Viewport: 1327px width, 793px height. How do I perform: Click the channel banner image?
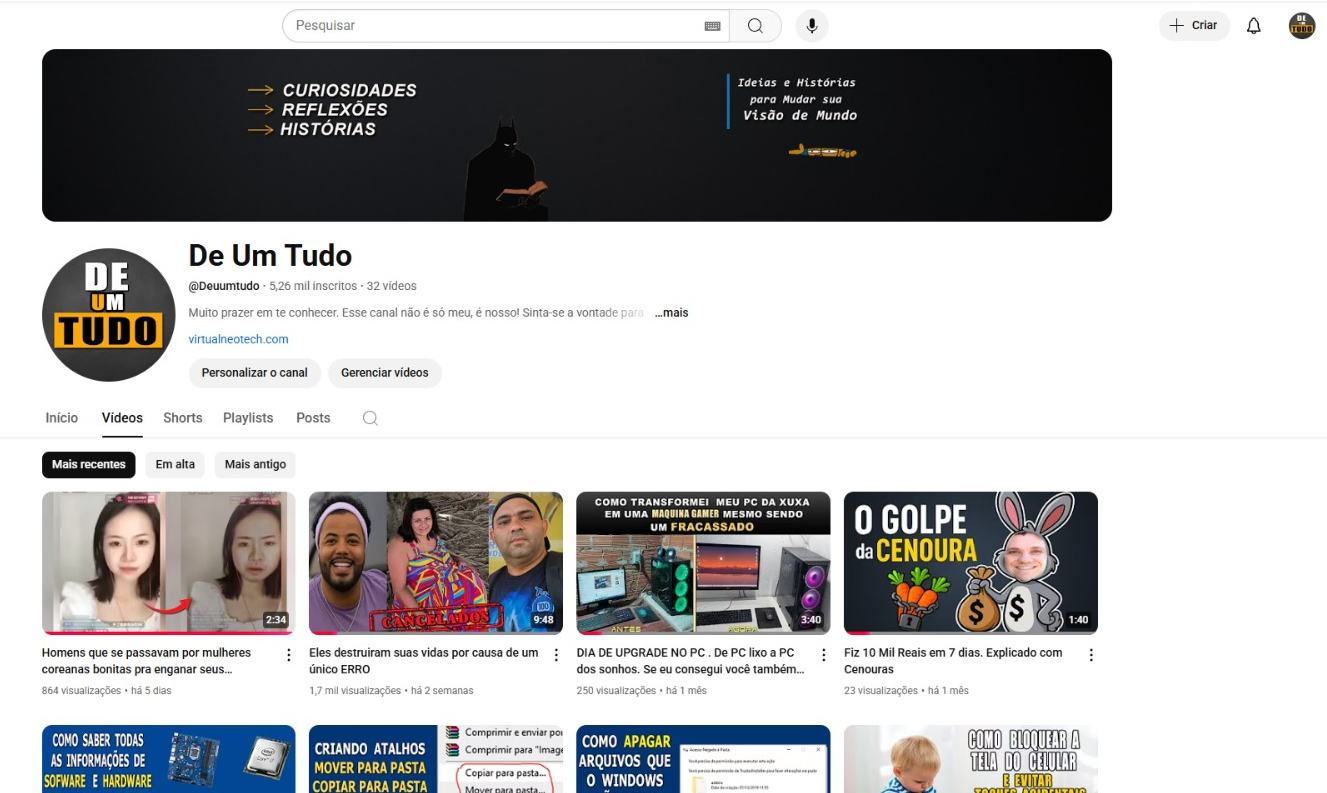pos(577,135)
